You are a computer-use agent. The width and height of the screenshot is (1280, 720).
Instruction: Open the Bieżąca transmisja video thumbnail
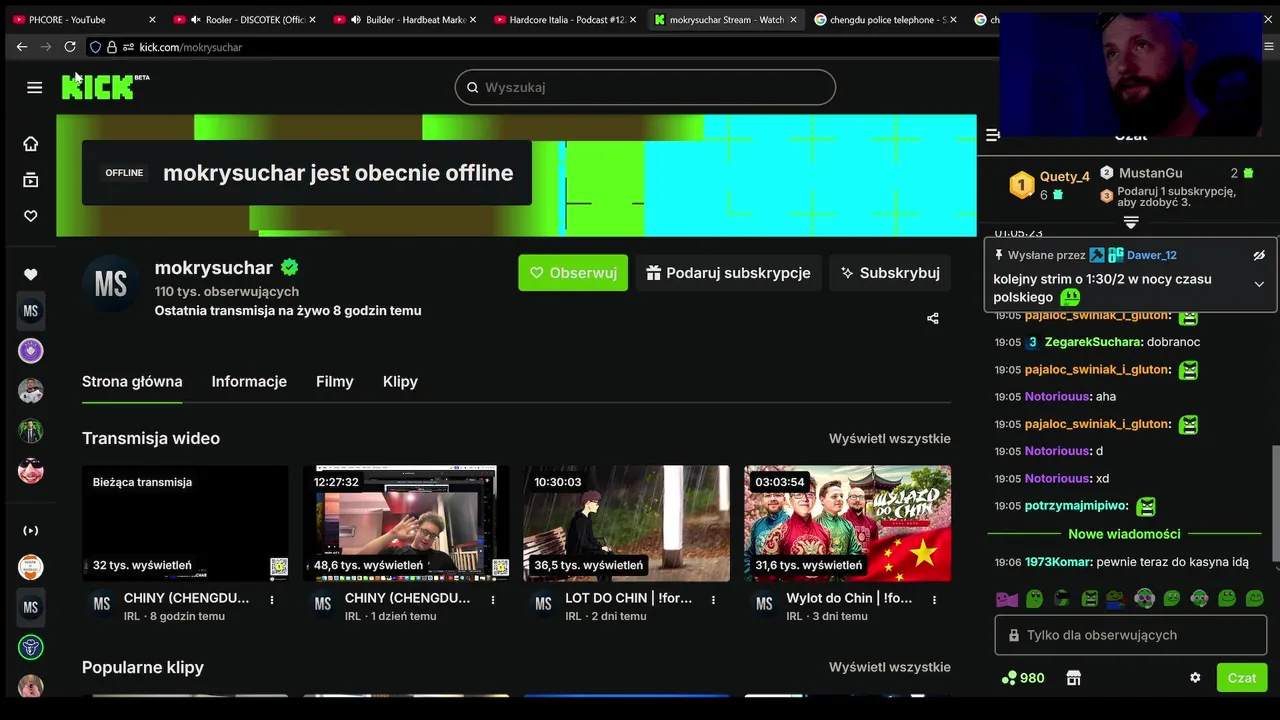185,523
